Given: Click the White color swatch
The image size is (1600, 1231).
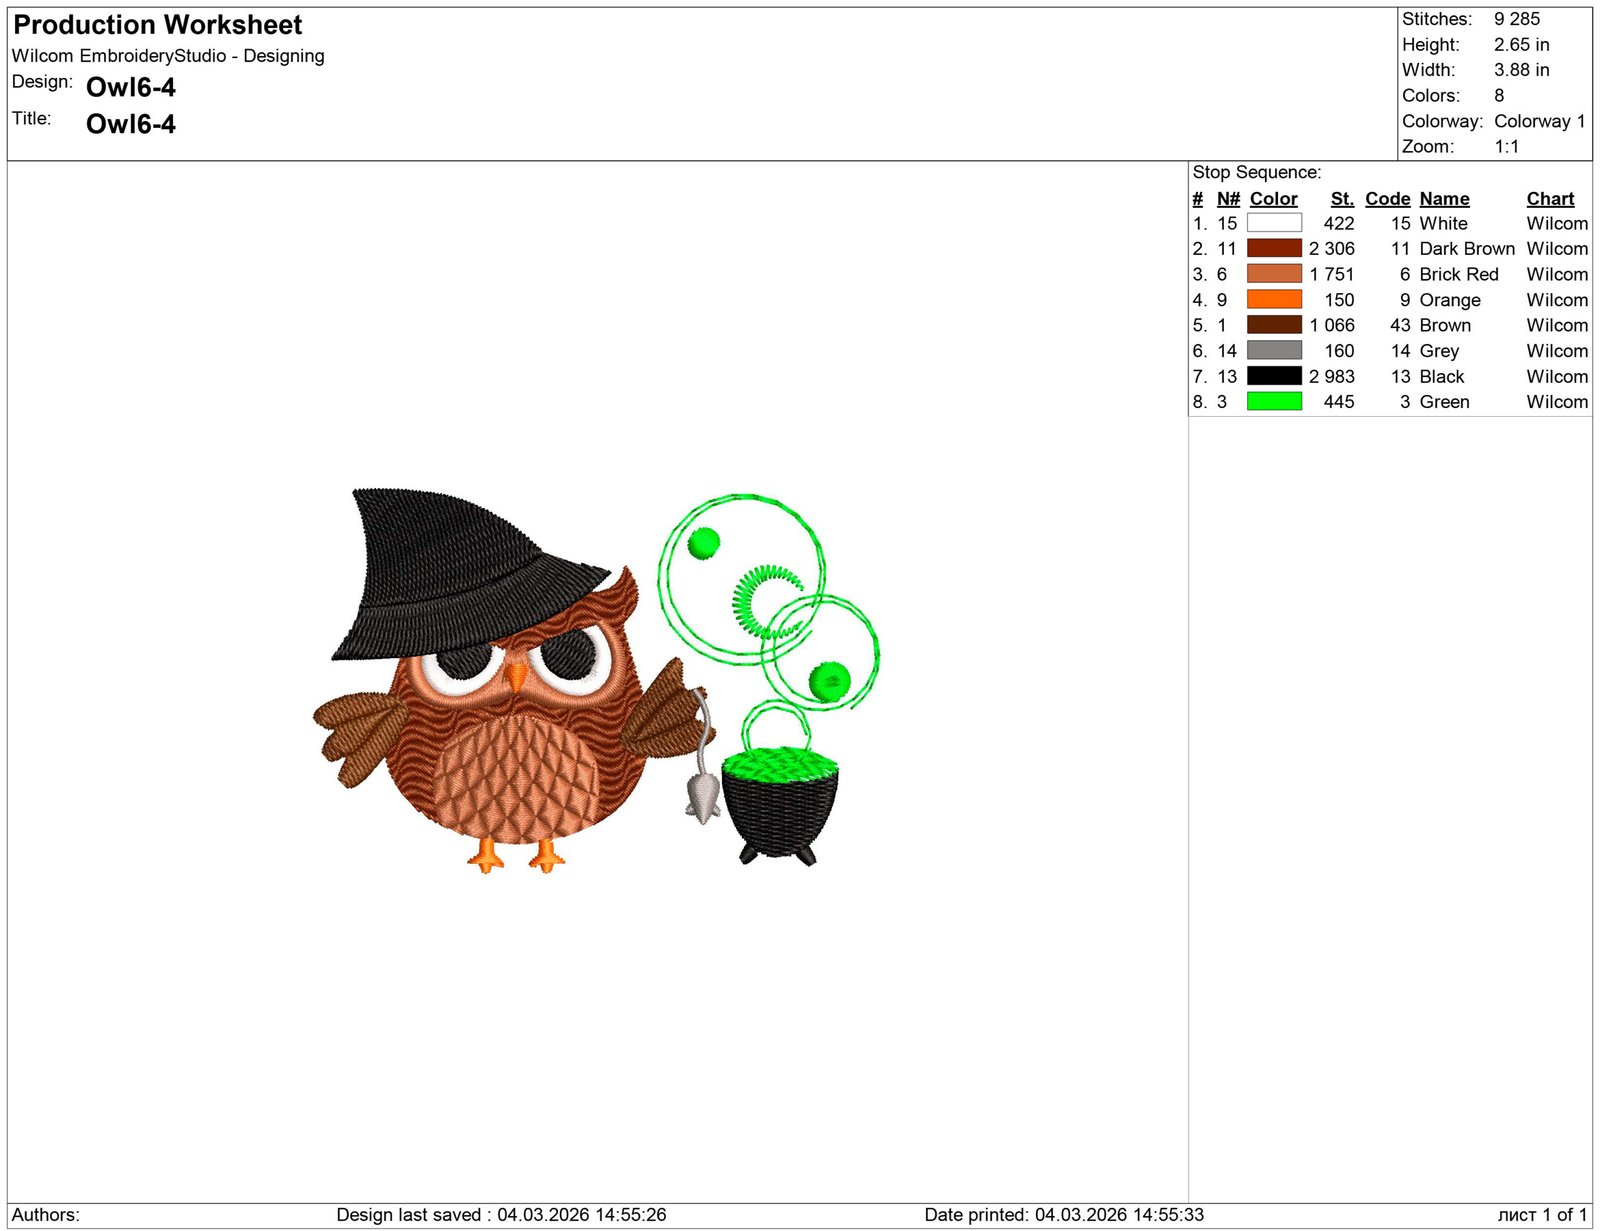Looking at the screenshot, I should 1273,223.
